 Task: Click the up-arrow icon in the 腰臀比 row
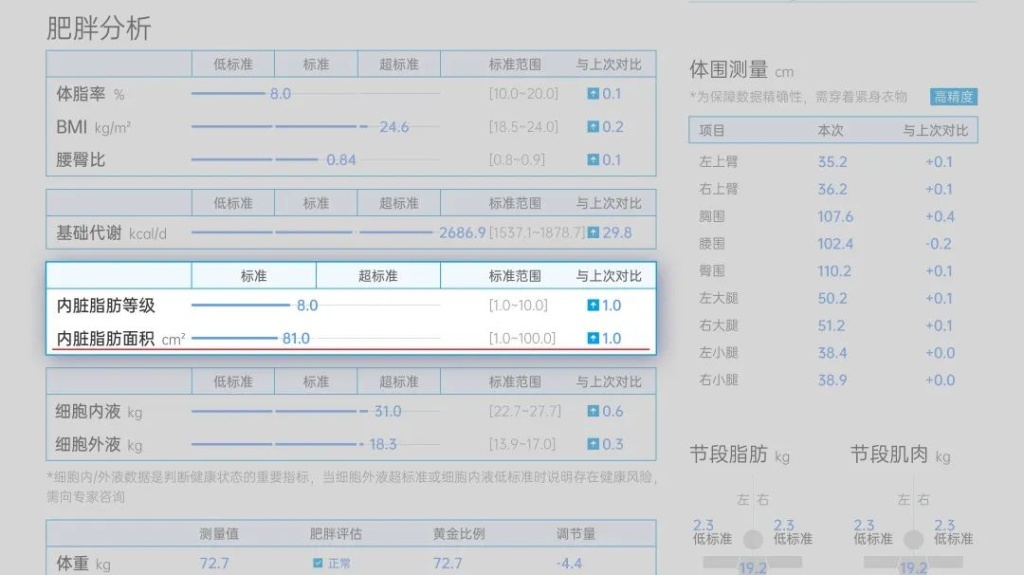point(593,160)
